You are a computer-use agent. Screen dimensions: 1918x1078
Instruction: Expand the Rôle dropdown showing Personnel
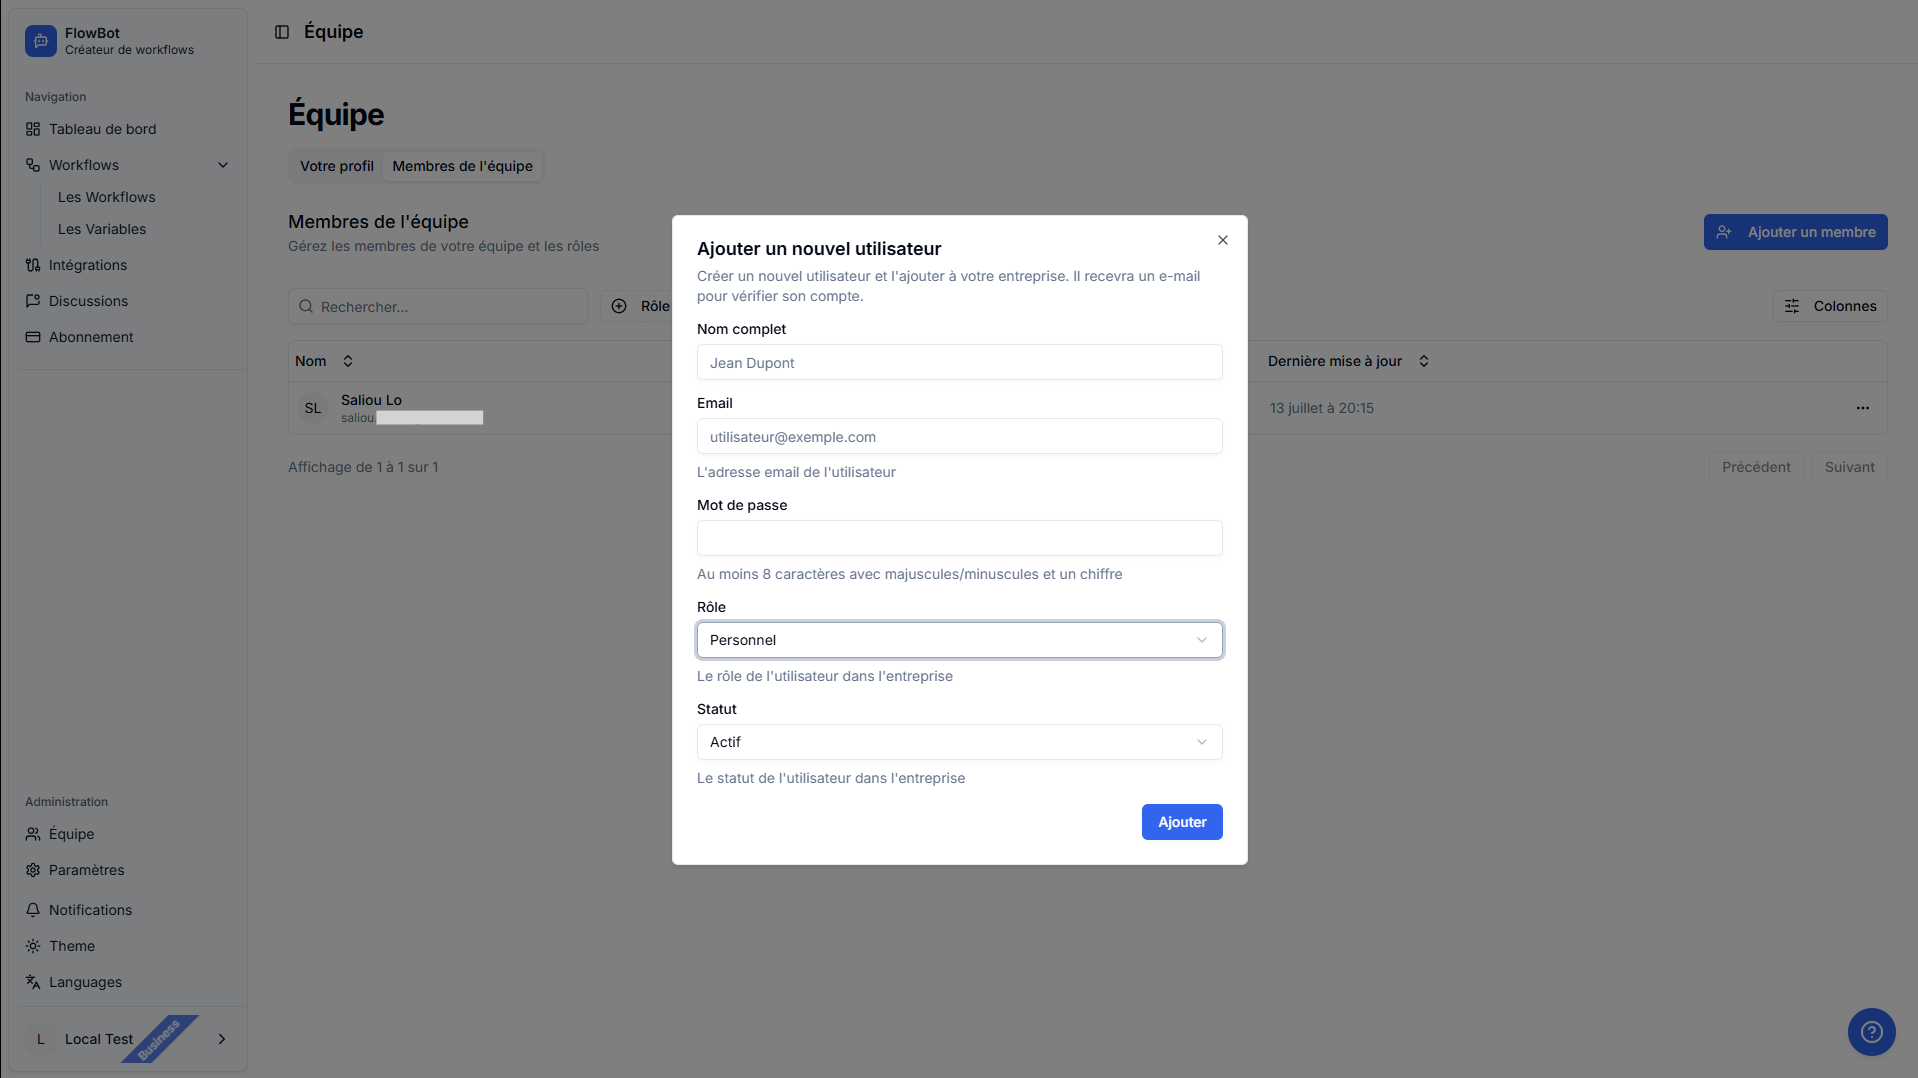(959, 640)
